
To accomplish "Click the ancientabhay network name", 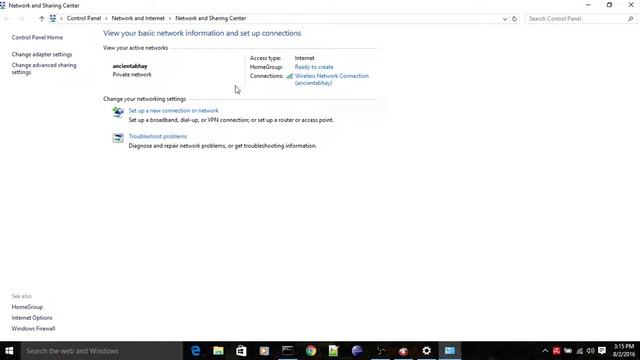I will (130, 66).
